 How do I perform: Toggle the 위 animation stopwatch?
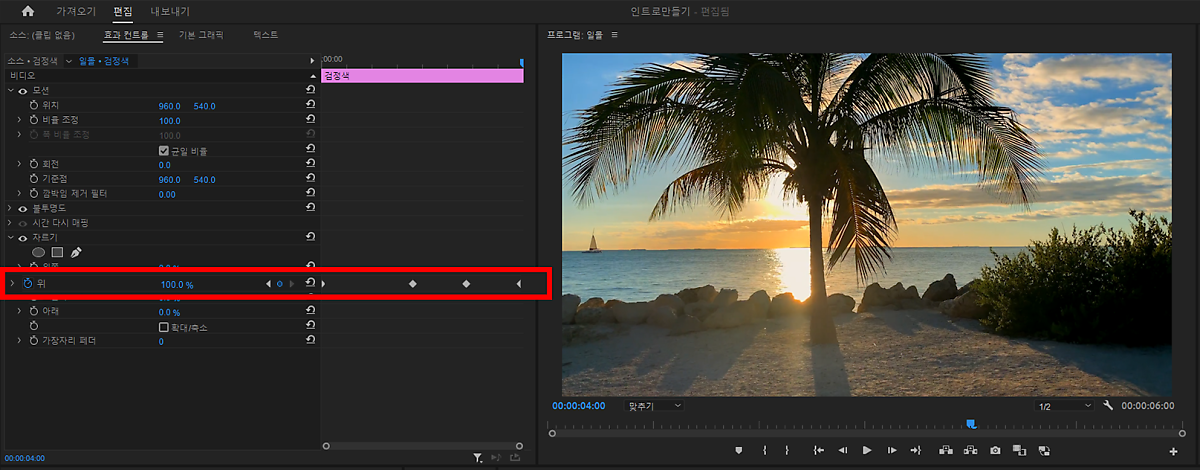pos(28,284)
